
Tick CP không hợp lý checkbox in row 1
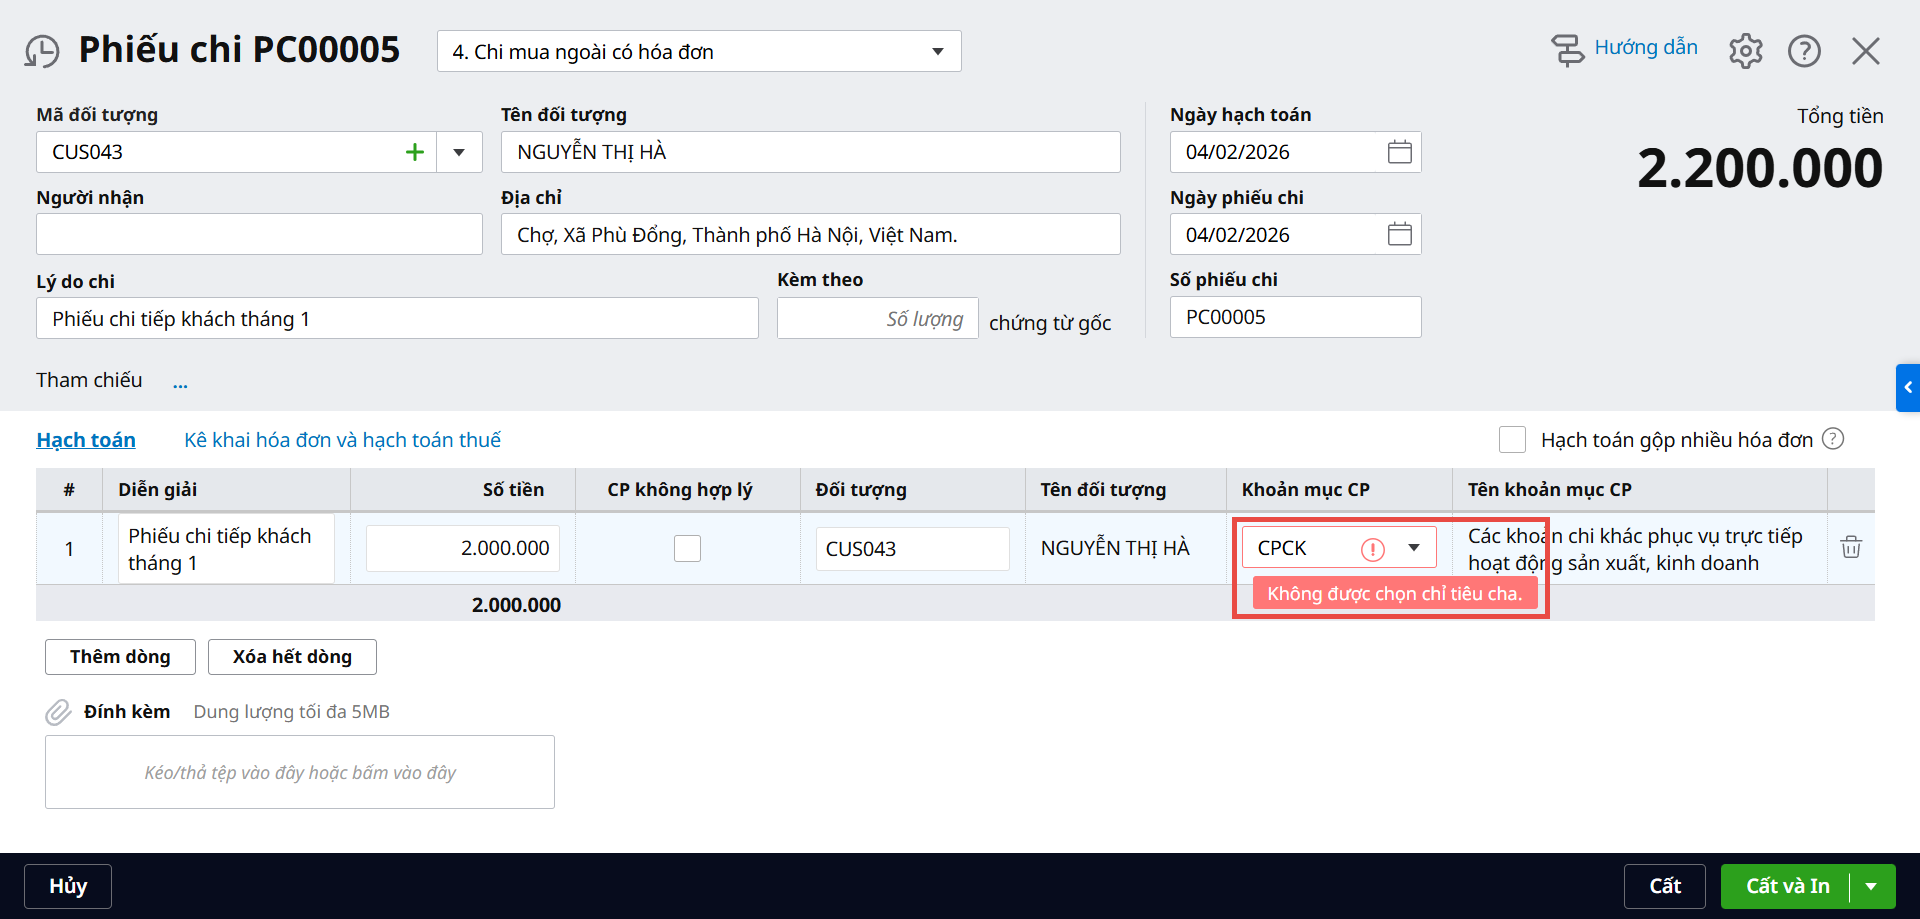(x=687, y=548)
